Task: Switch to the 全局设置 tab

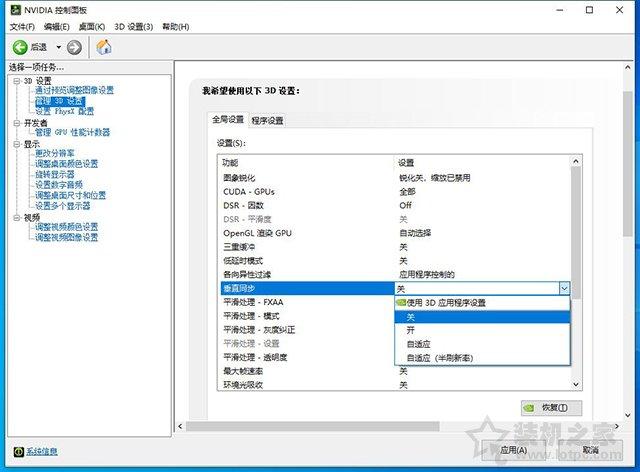Action: (228, 120)
